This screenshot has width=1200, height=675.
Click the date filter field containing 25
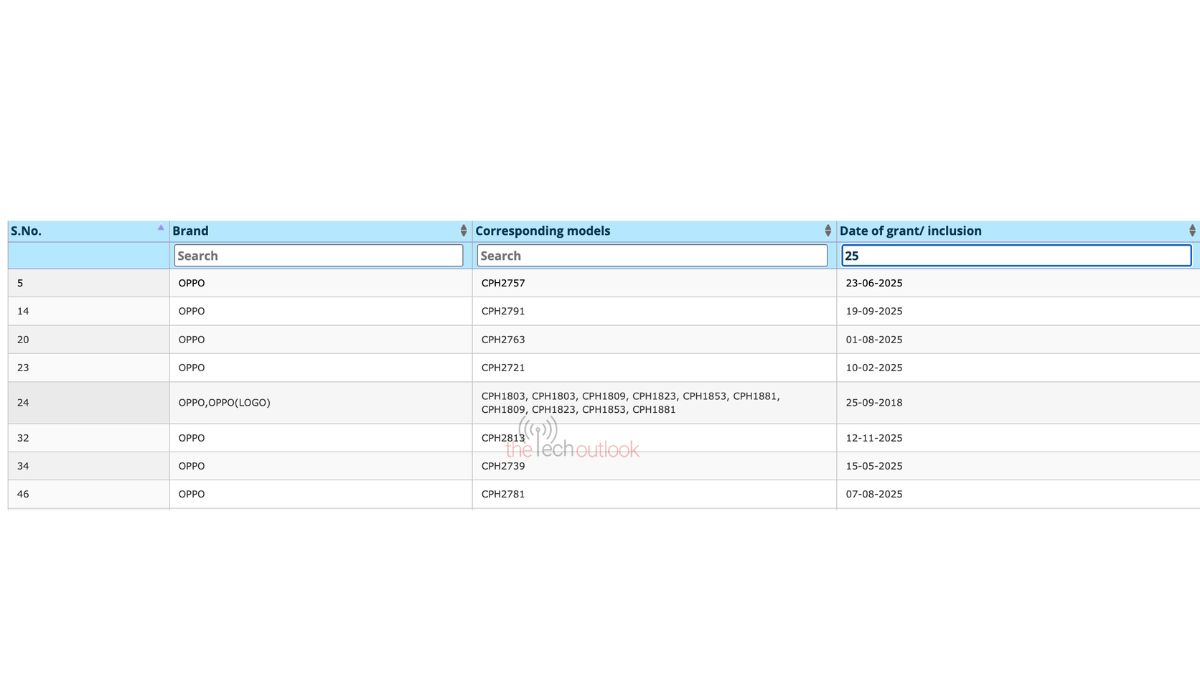(1016, 256)
